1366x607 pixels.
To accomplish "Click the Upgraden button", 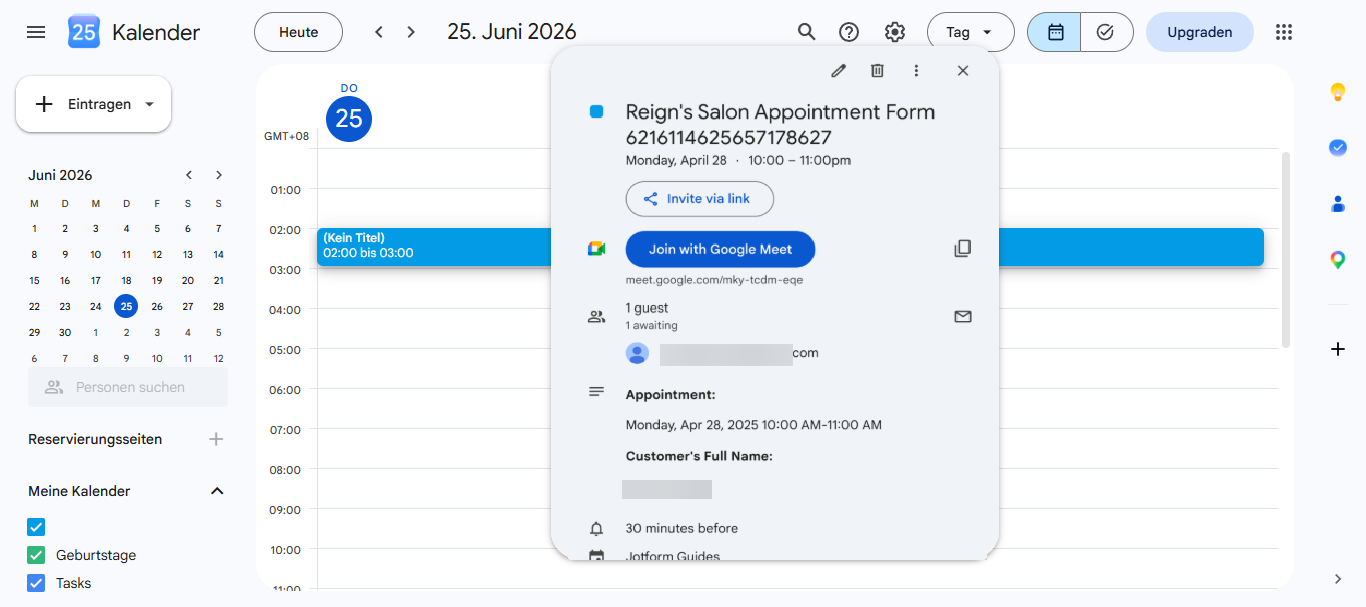I will pyautogui.click(x=1199, y=32).
